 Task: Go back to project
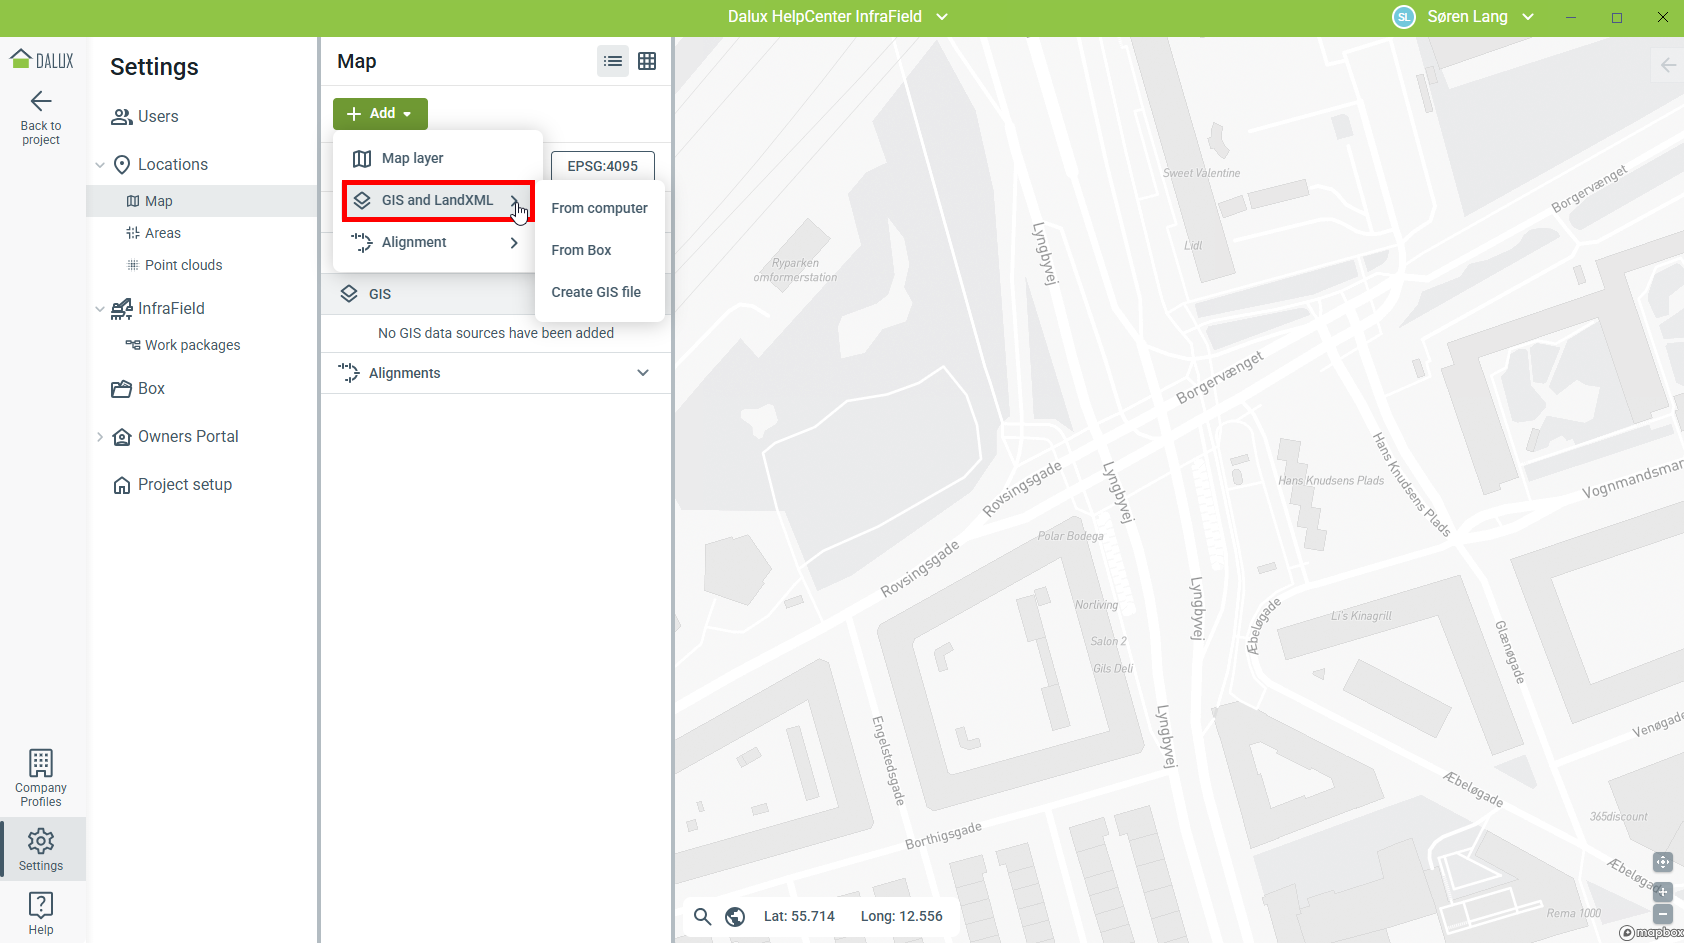tap(41, 117)
